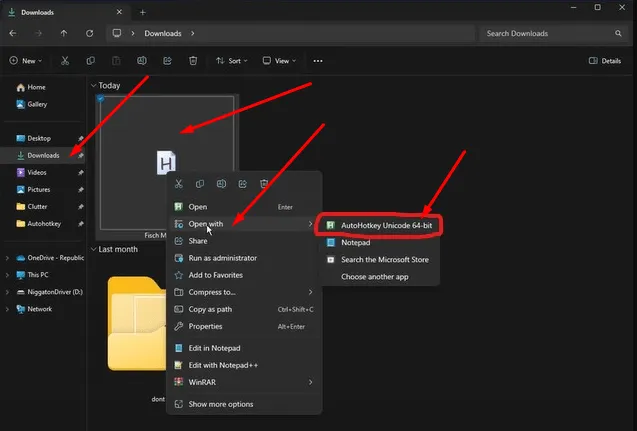The width and height of the screenshot is (637, 431).
Task: Select AutoHotkey Unicode 64-bit from submenu
Action: coord(384,225)
